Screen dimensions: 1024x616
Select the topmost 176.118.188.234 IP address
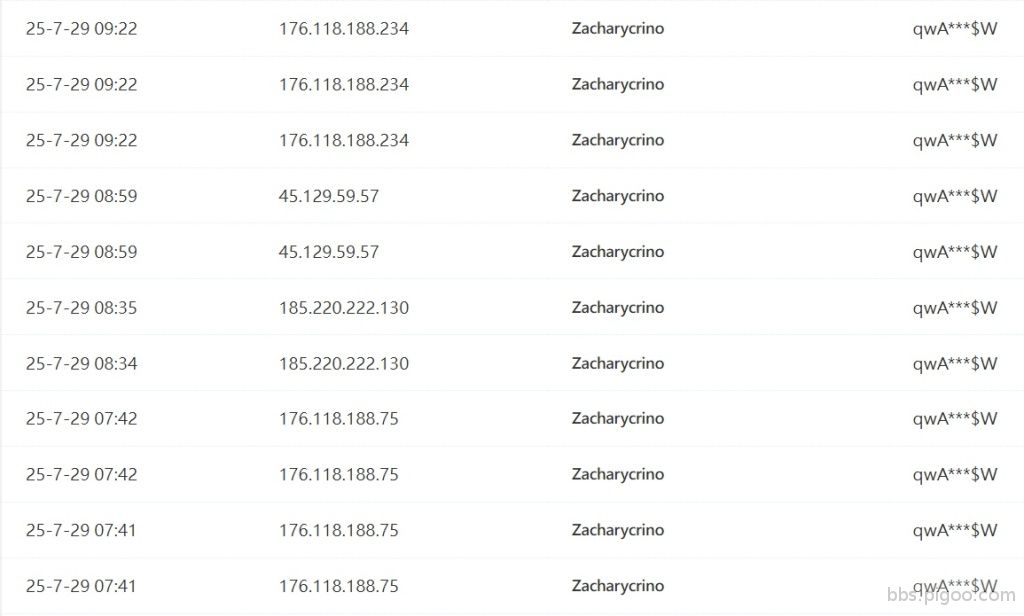tap(344, 29)
